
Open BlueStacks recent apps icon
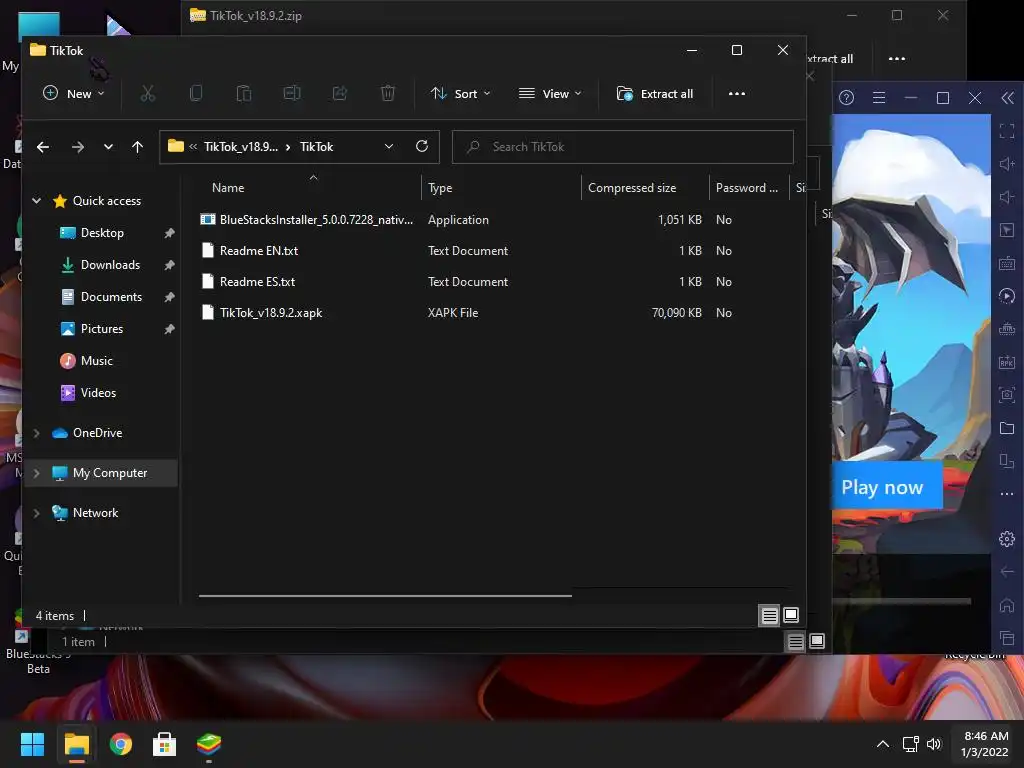1007,637
